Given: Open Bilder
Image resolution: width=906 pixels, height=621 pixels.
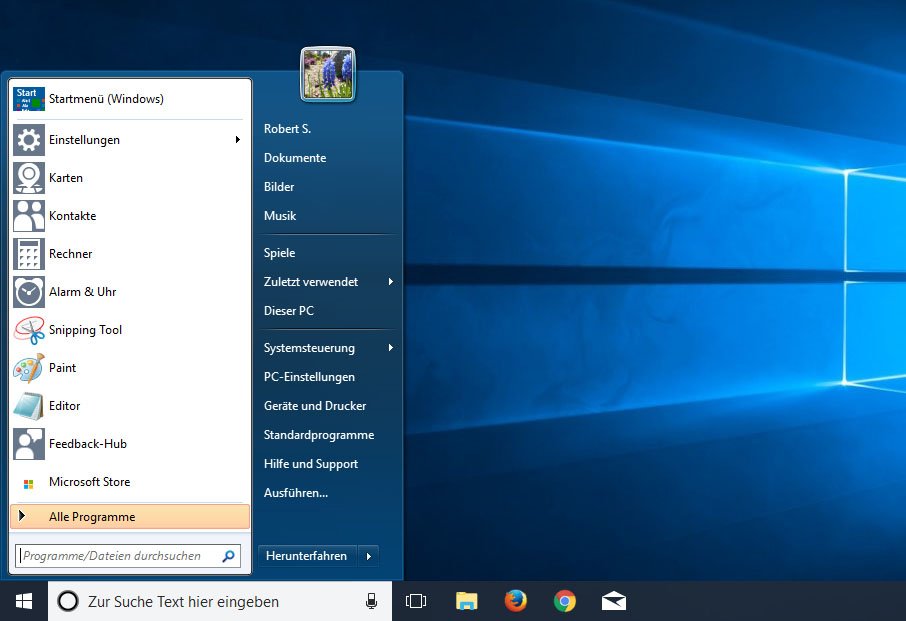Looking at the screenshot, I should coord(279,187).
